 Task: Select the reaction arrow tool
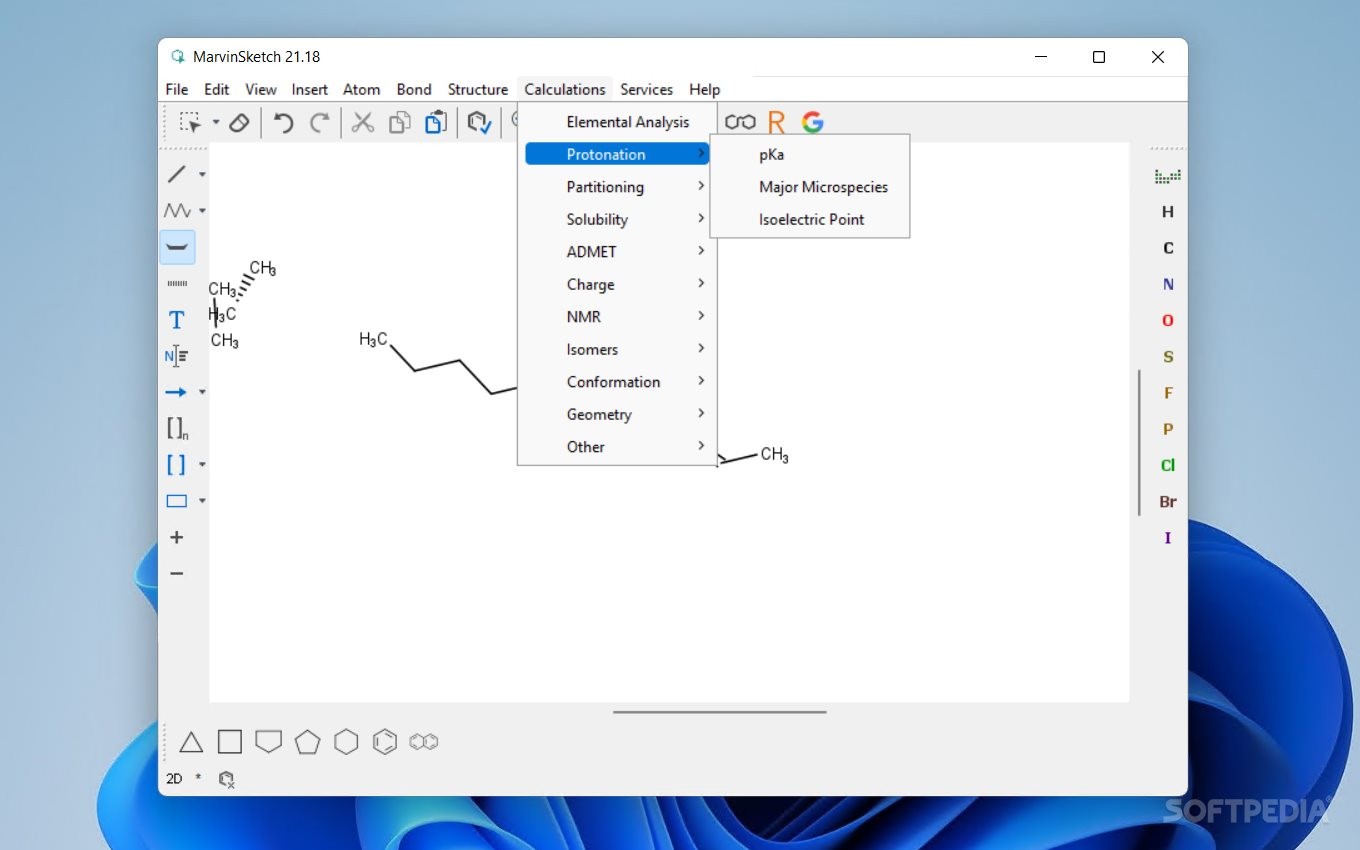click(177, 392)
